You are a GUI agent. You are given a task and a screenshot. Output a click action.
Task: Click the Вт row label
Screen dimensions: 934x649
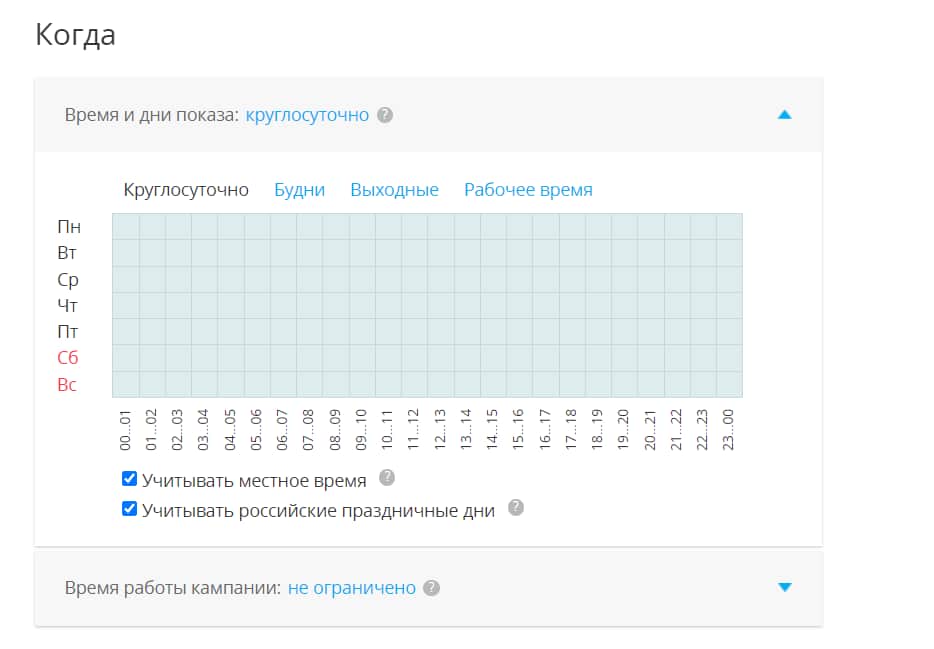67,253
